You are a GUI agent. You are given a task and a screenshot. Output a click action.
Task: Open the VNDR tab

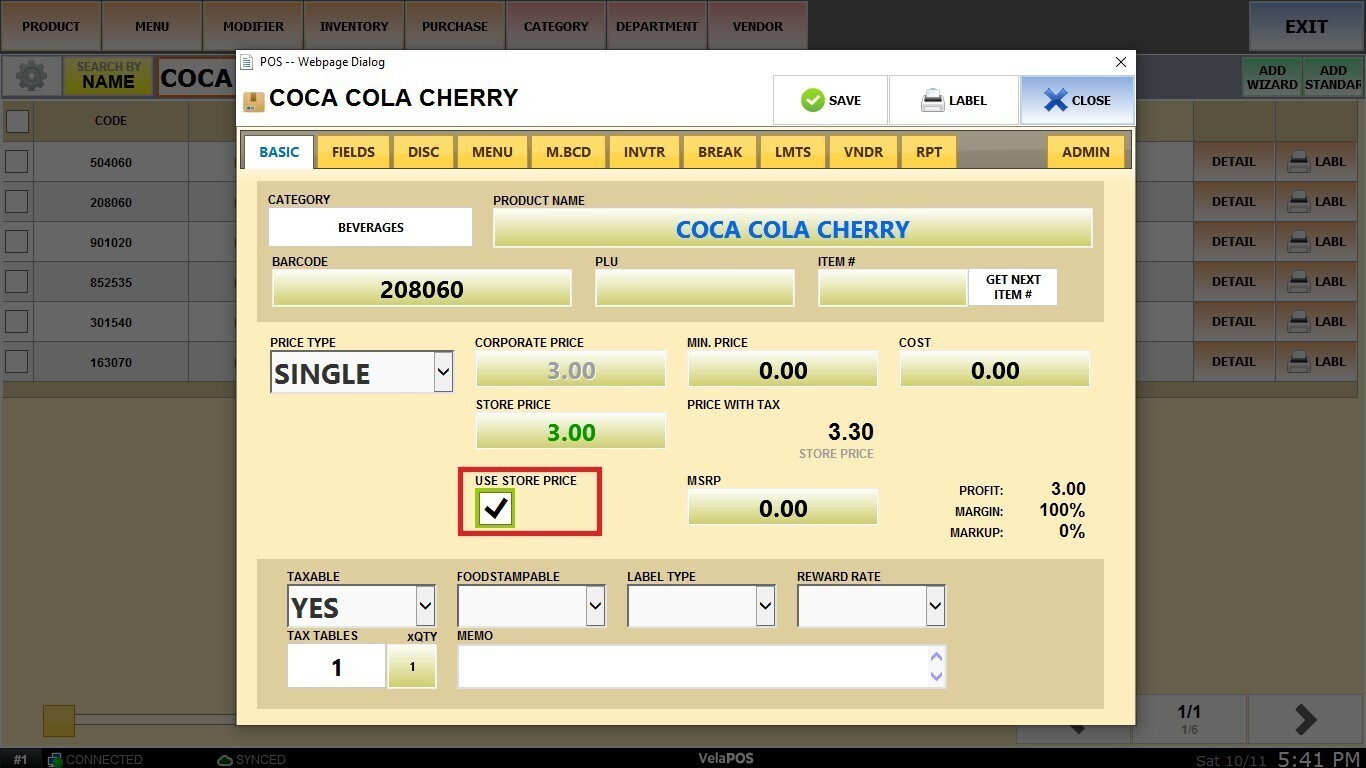(x=863, y=152)
